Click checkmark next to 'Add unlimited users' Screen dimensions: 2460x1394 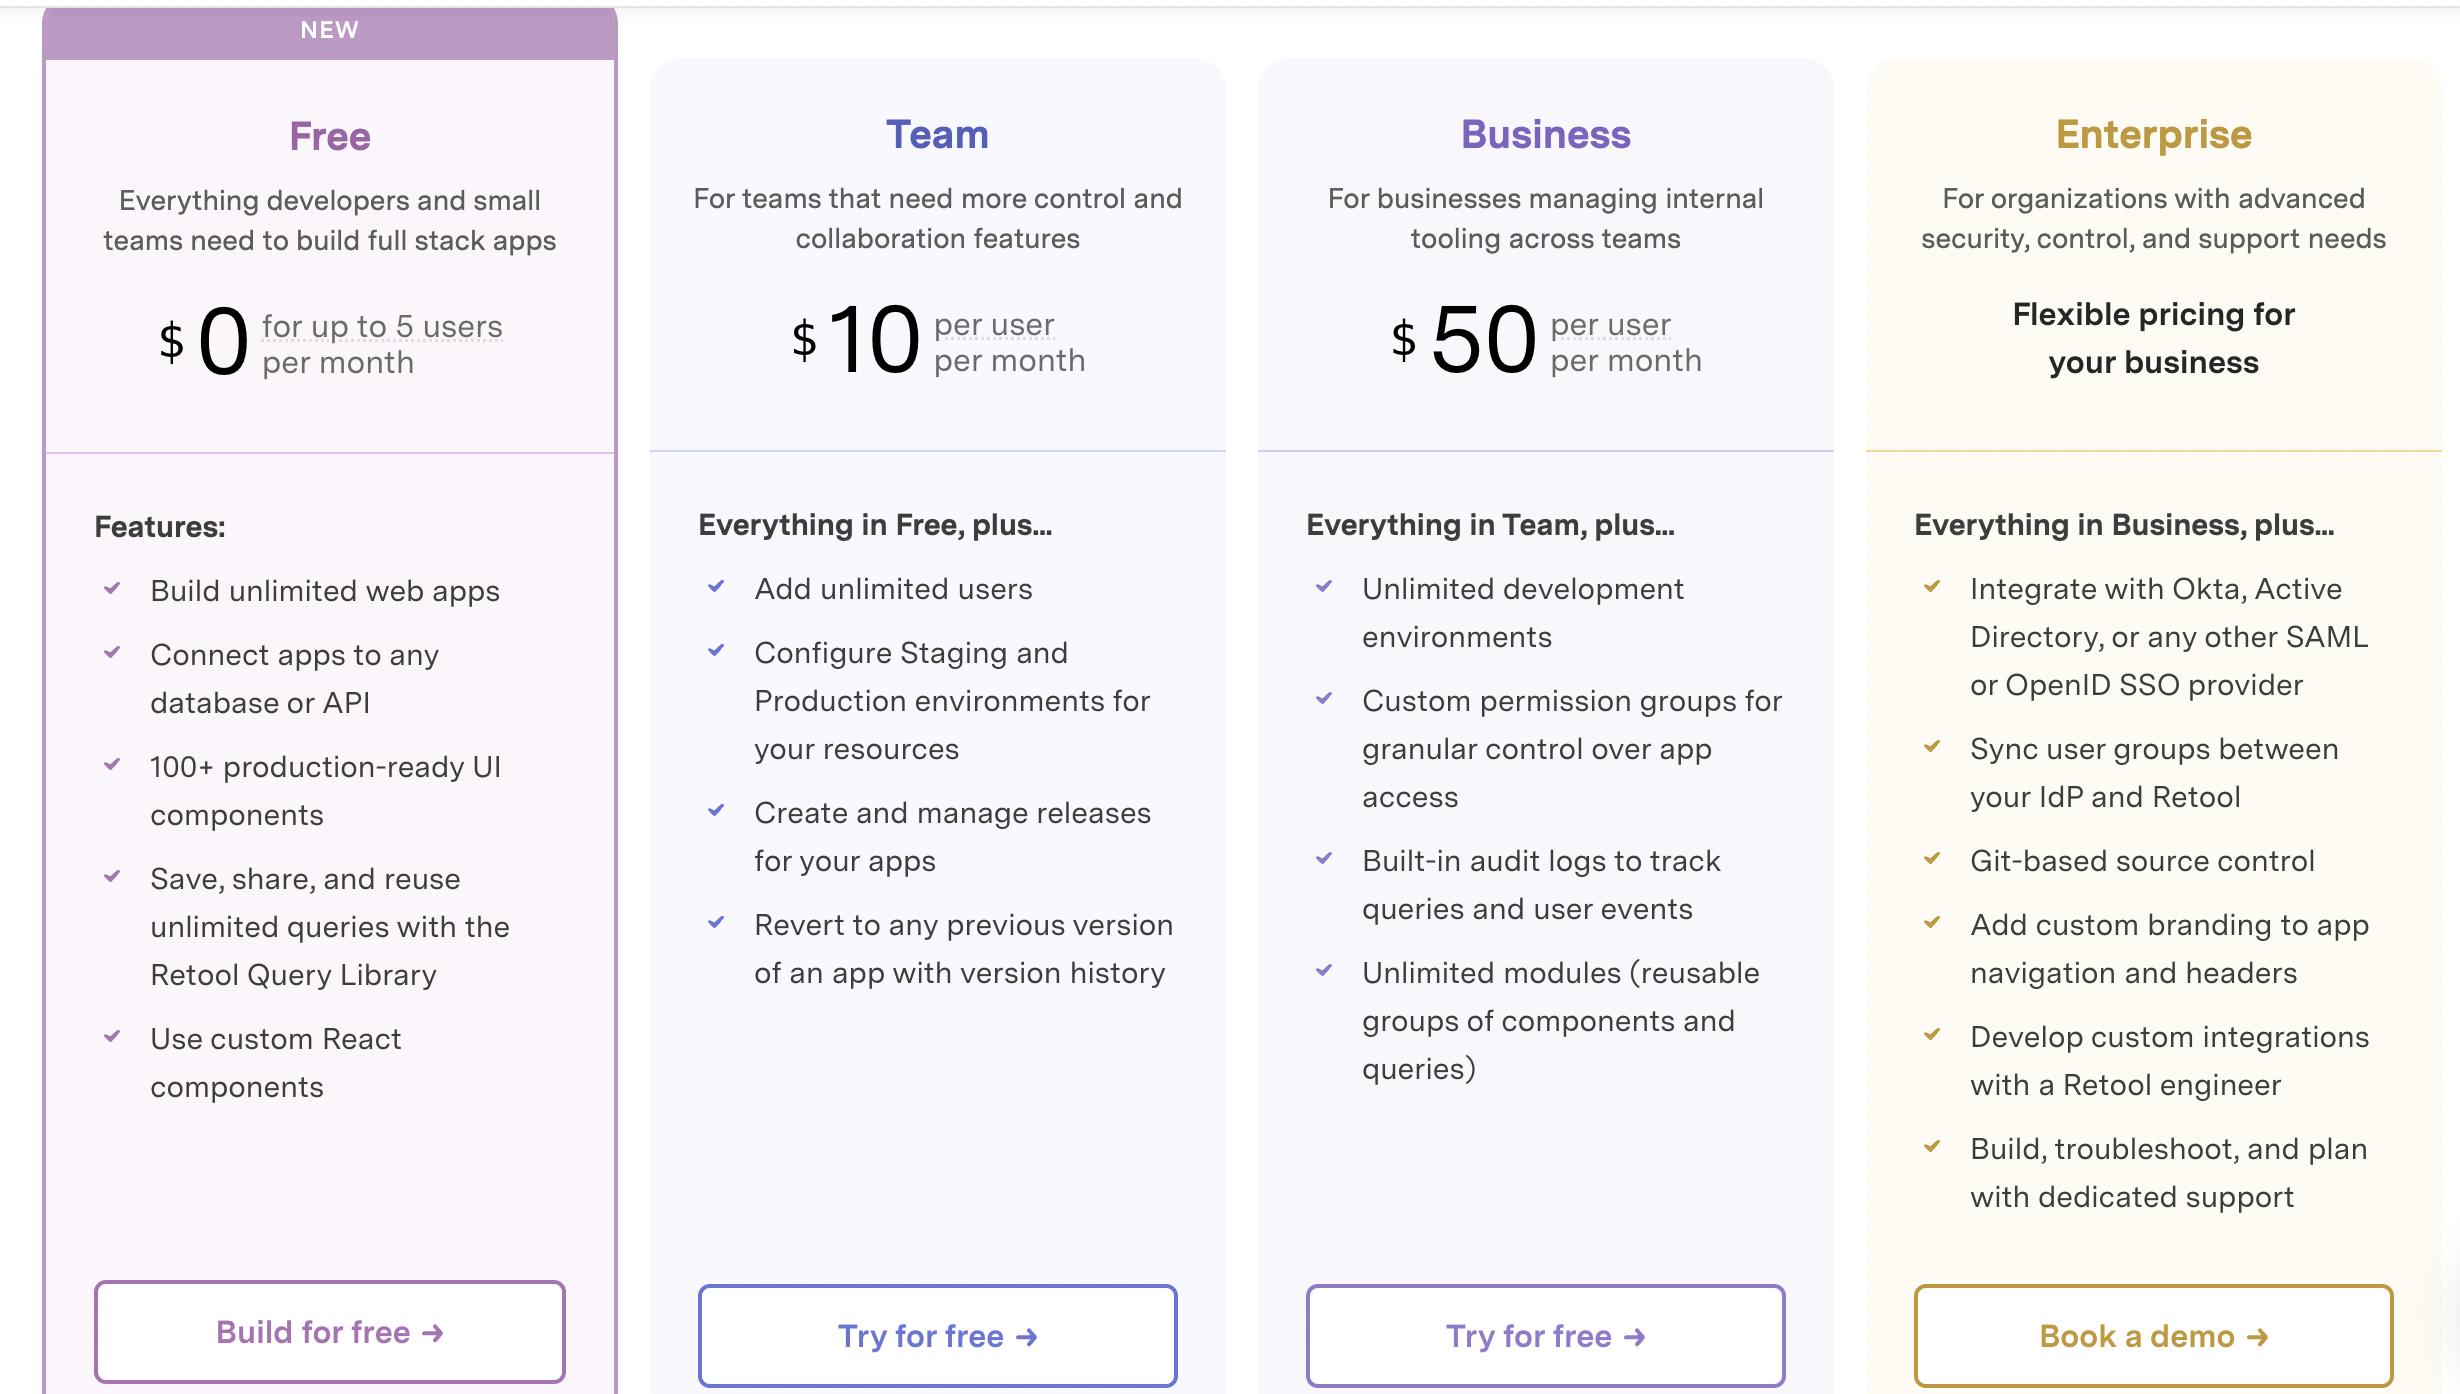(716, 587)
